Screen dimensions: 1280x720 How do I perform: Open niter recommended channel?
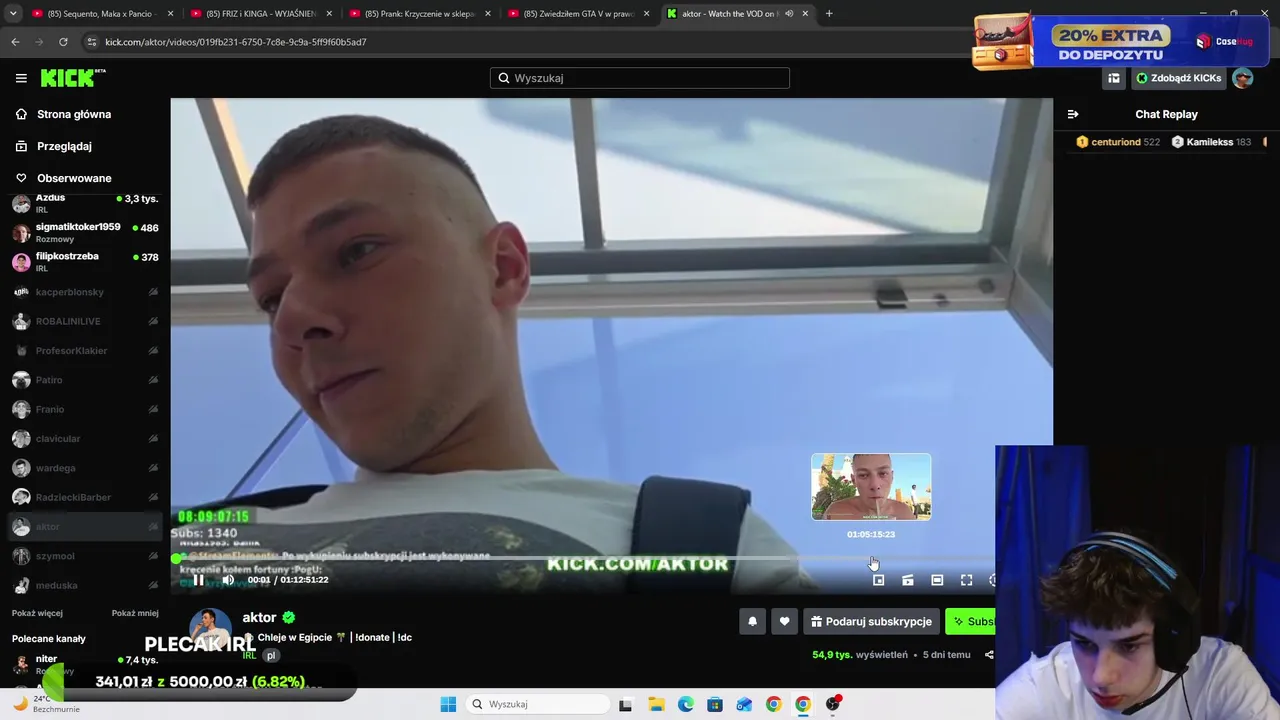click(x=85, y=663)
